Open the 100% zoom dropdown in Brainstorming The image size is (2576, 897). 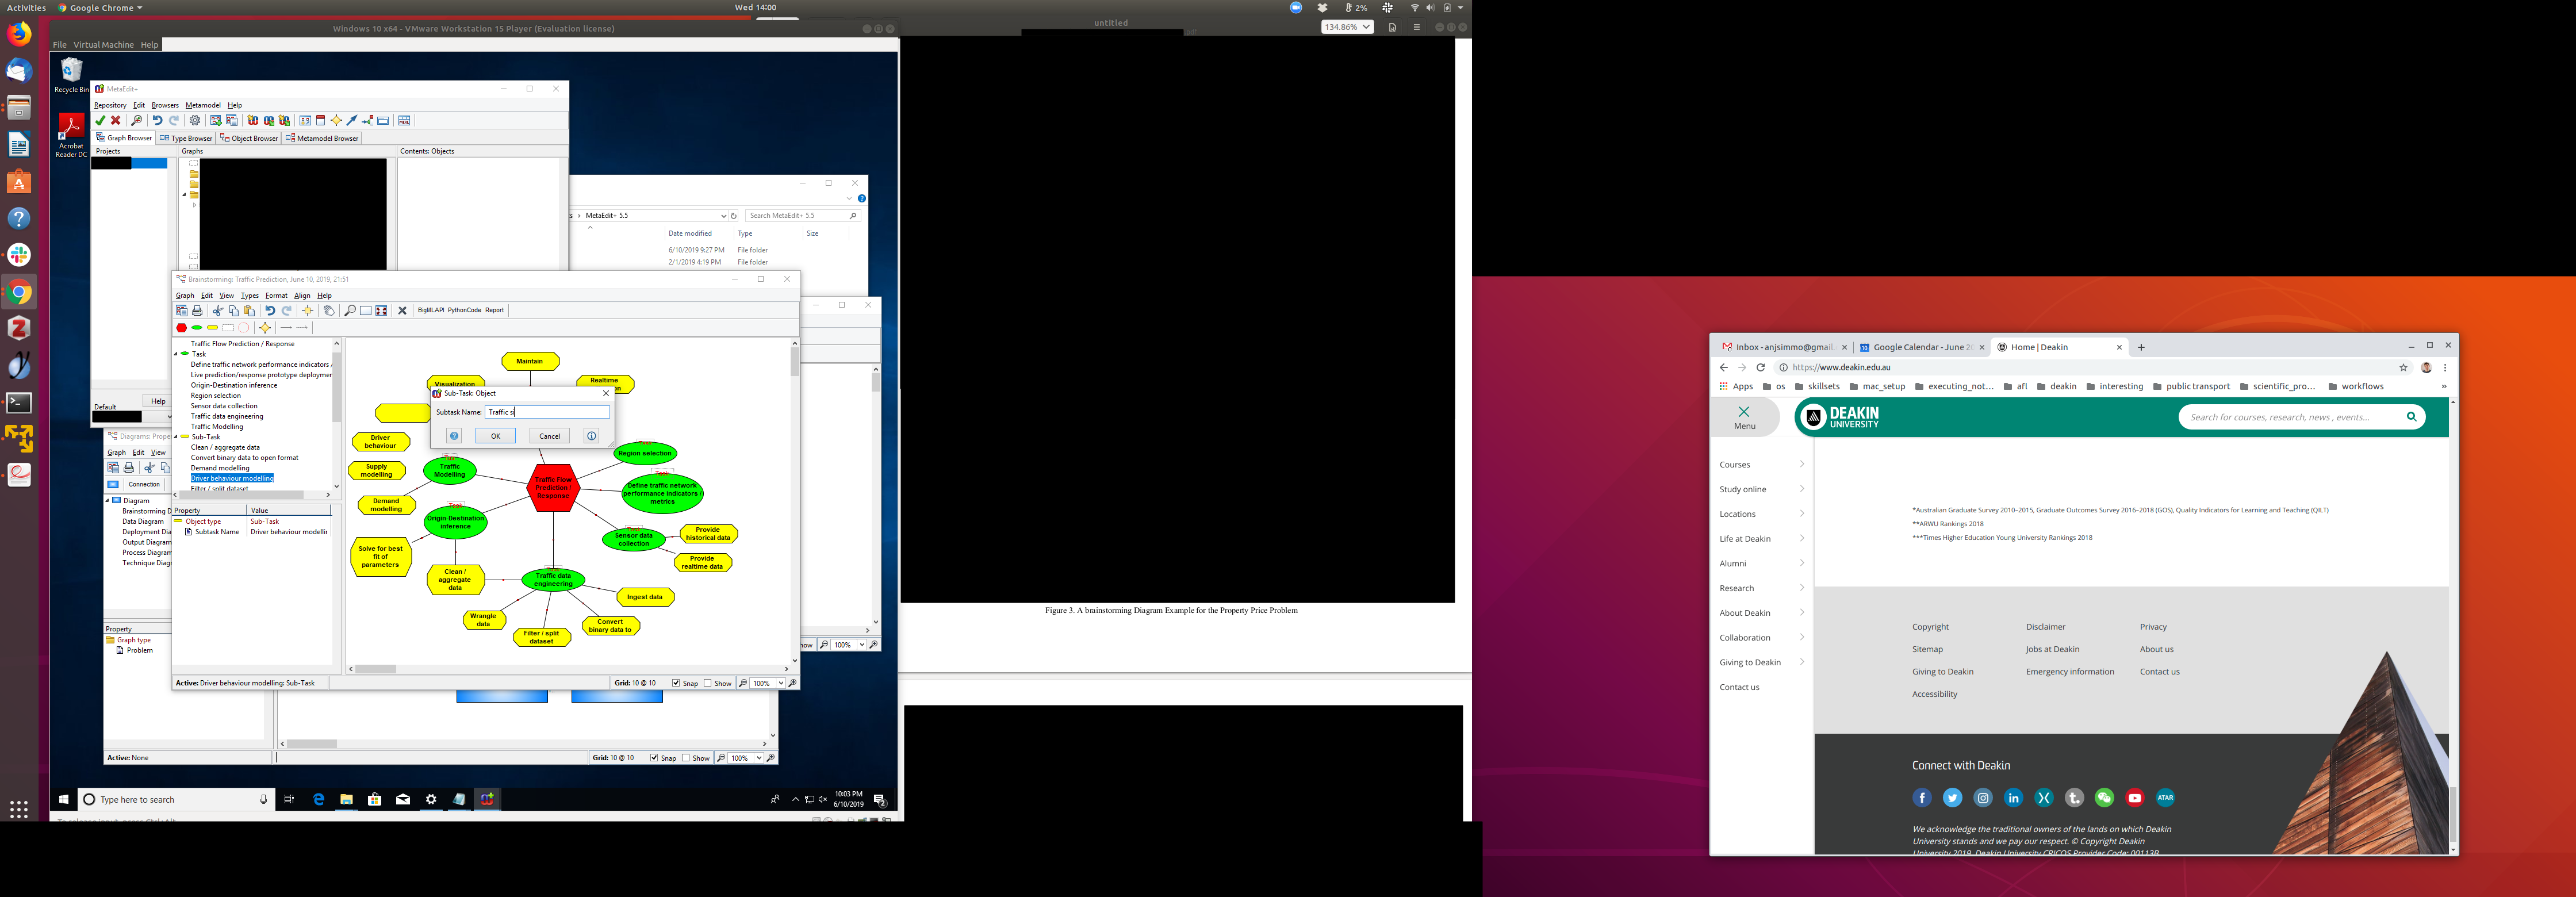click(780, 683)
